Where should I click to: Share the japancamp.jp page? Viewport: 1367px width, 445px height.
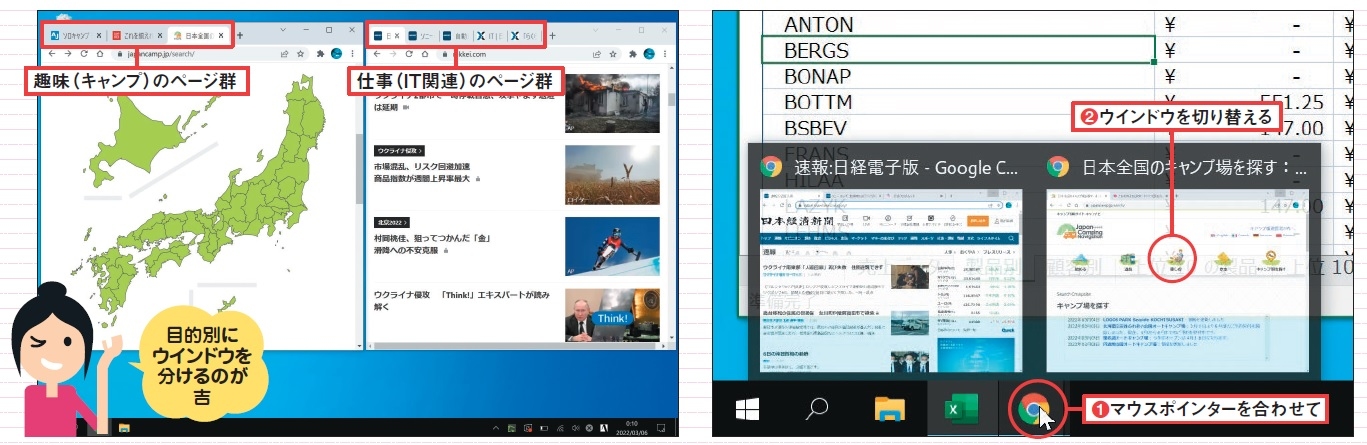285,54
